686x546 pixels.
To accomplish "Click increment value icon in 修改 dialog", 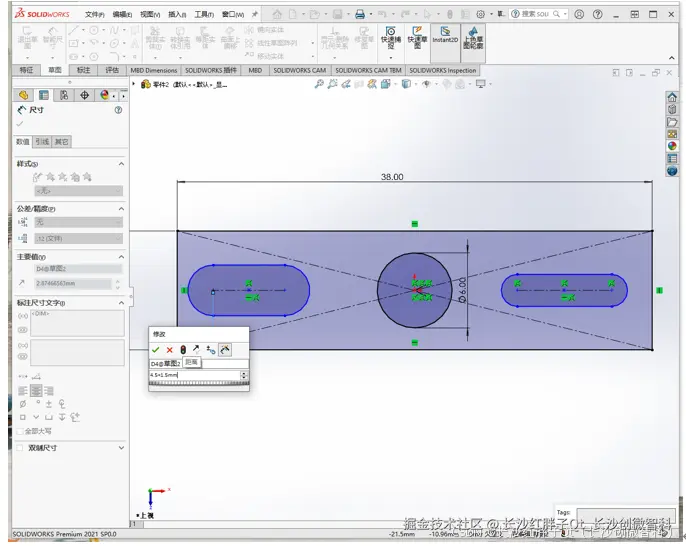I will coord(211,350).
